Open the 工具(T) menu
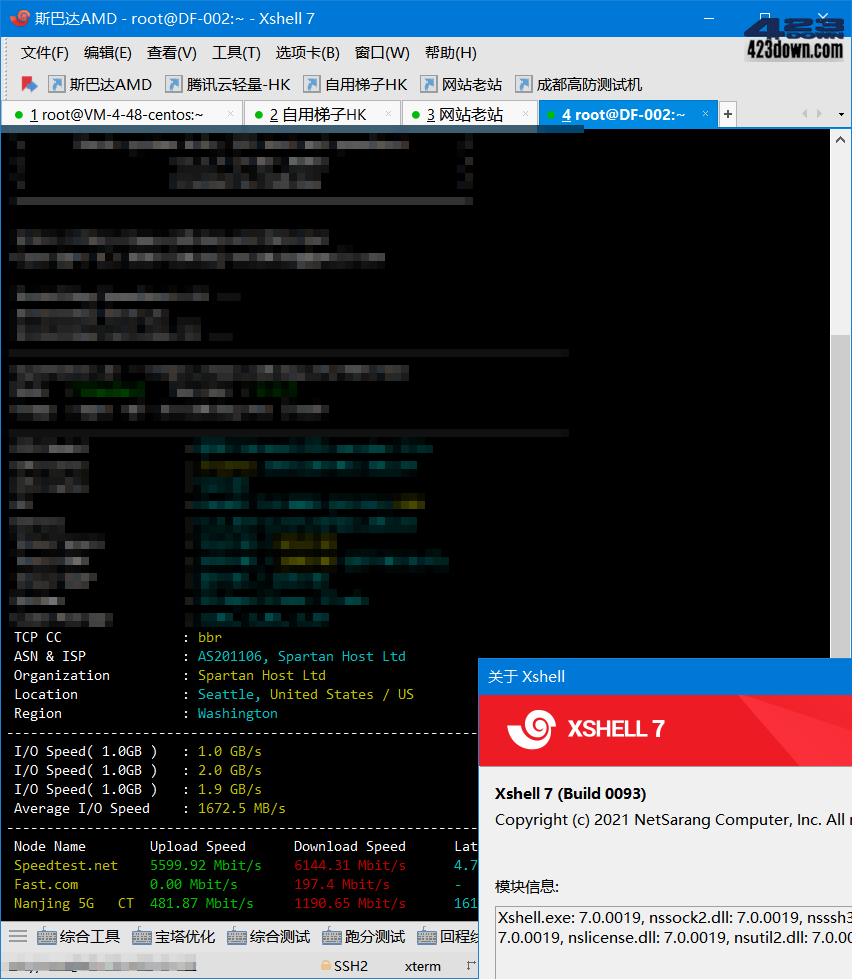 [236, 52]
